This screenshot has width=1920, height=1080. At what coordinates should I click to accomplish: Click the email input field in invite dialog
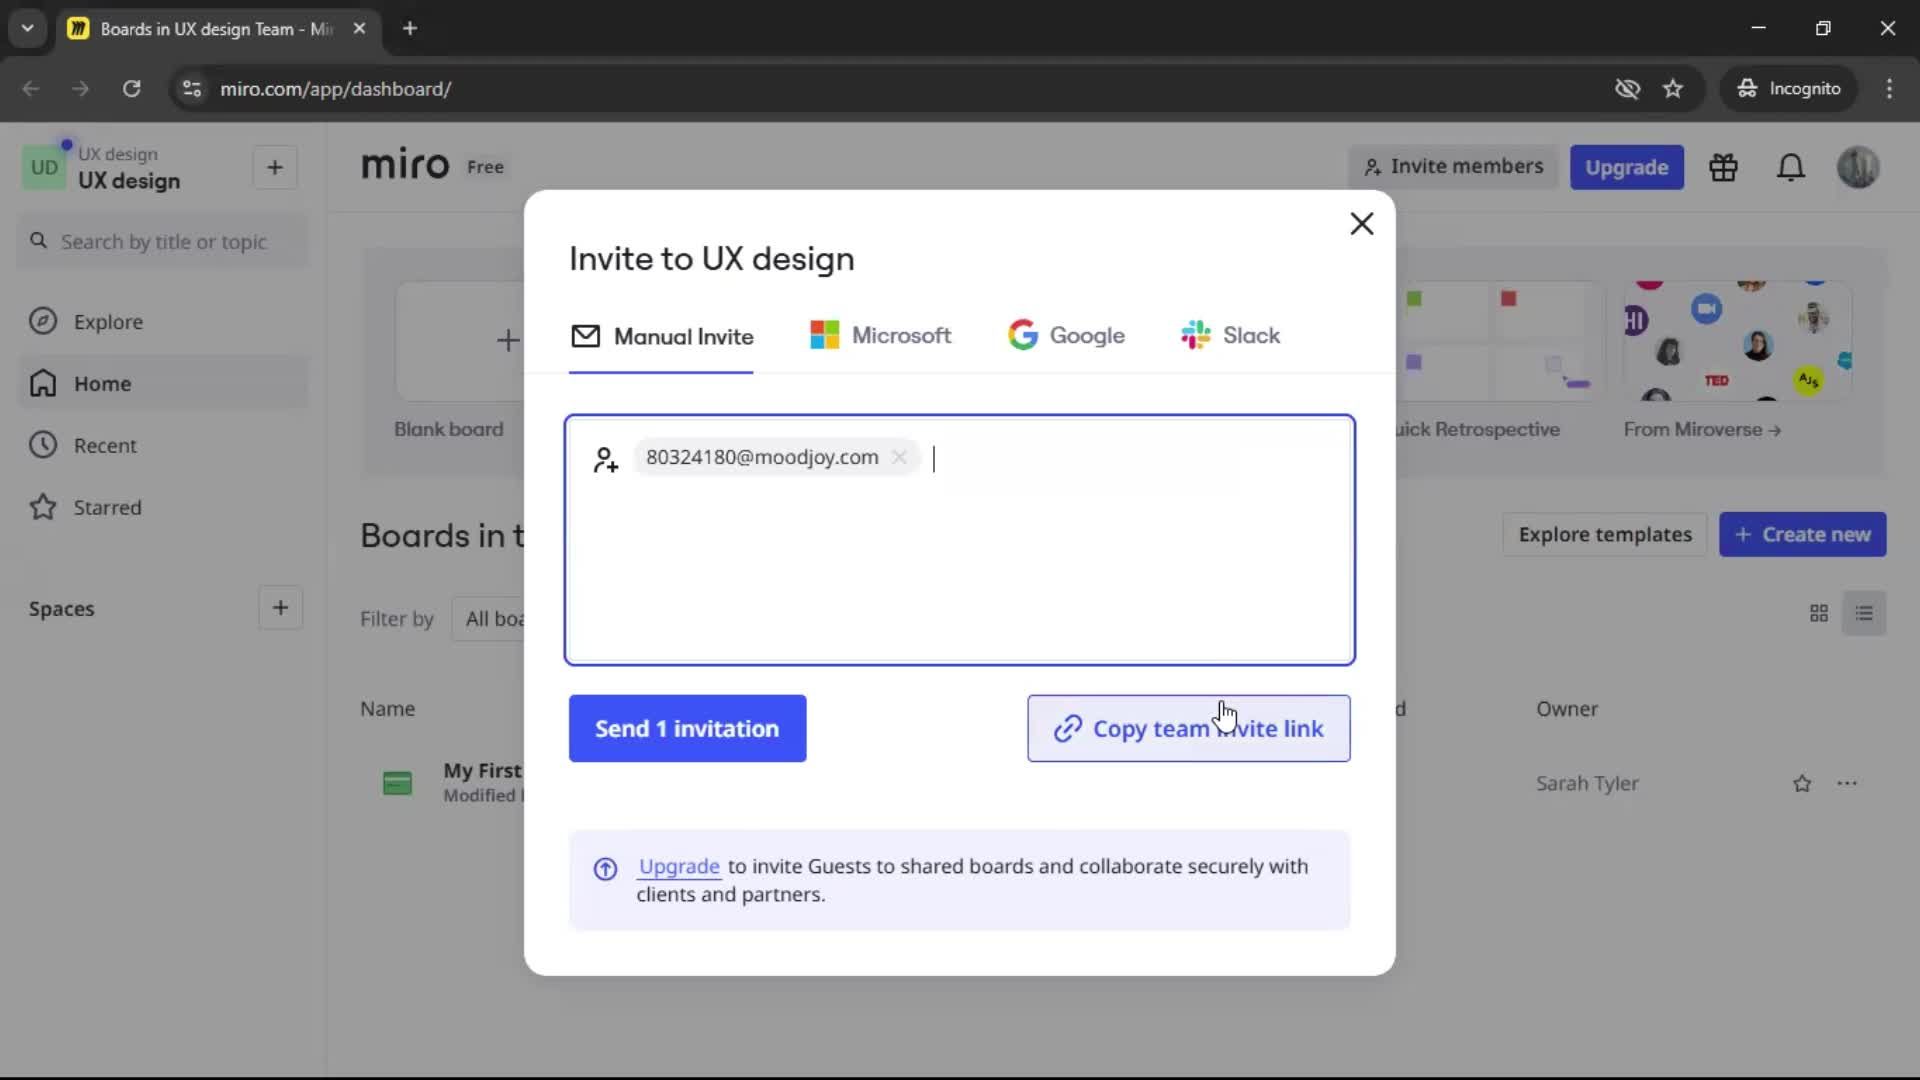(959, 540)
